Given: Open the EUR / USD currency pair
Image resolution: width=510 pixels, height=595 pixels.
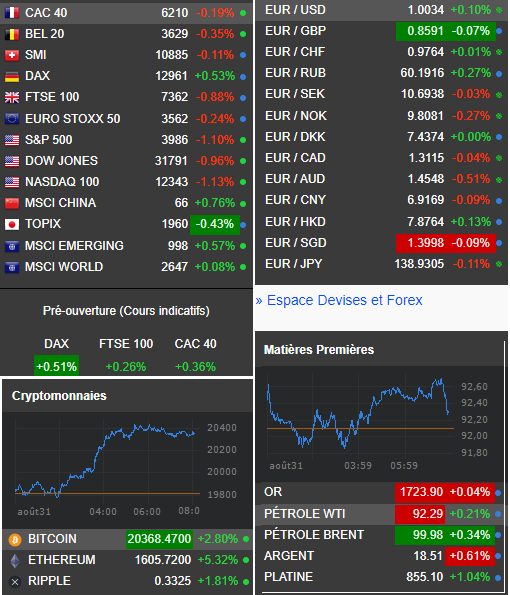Looking at the screenshot, I should pyautogui.click(x=295, y=10).
